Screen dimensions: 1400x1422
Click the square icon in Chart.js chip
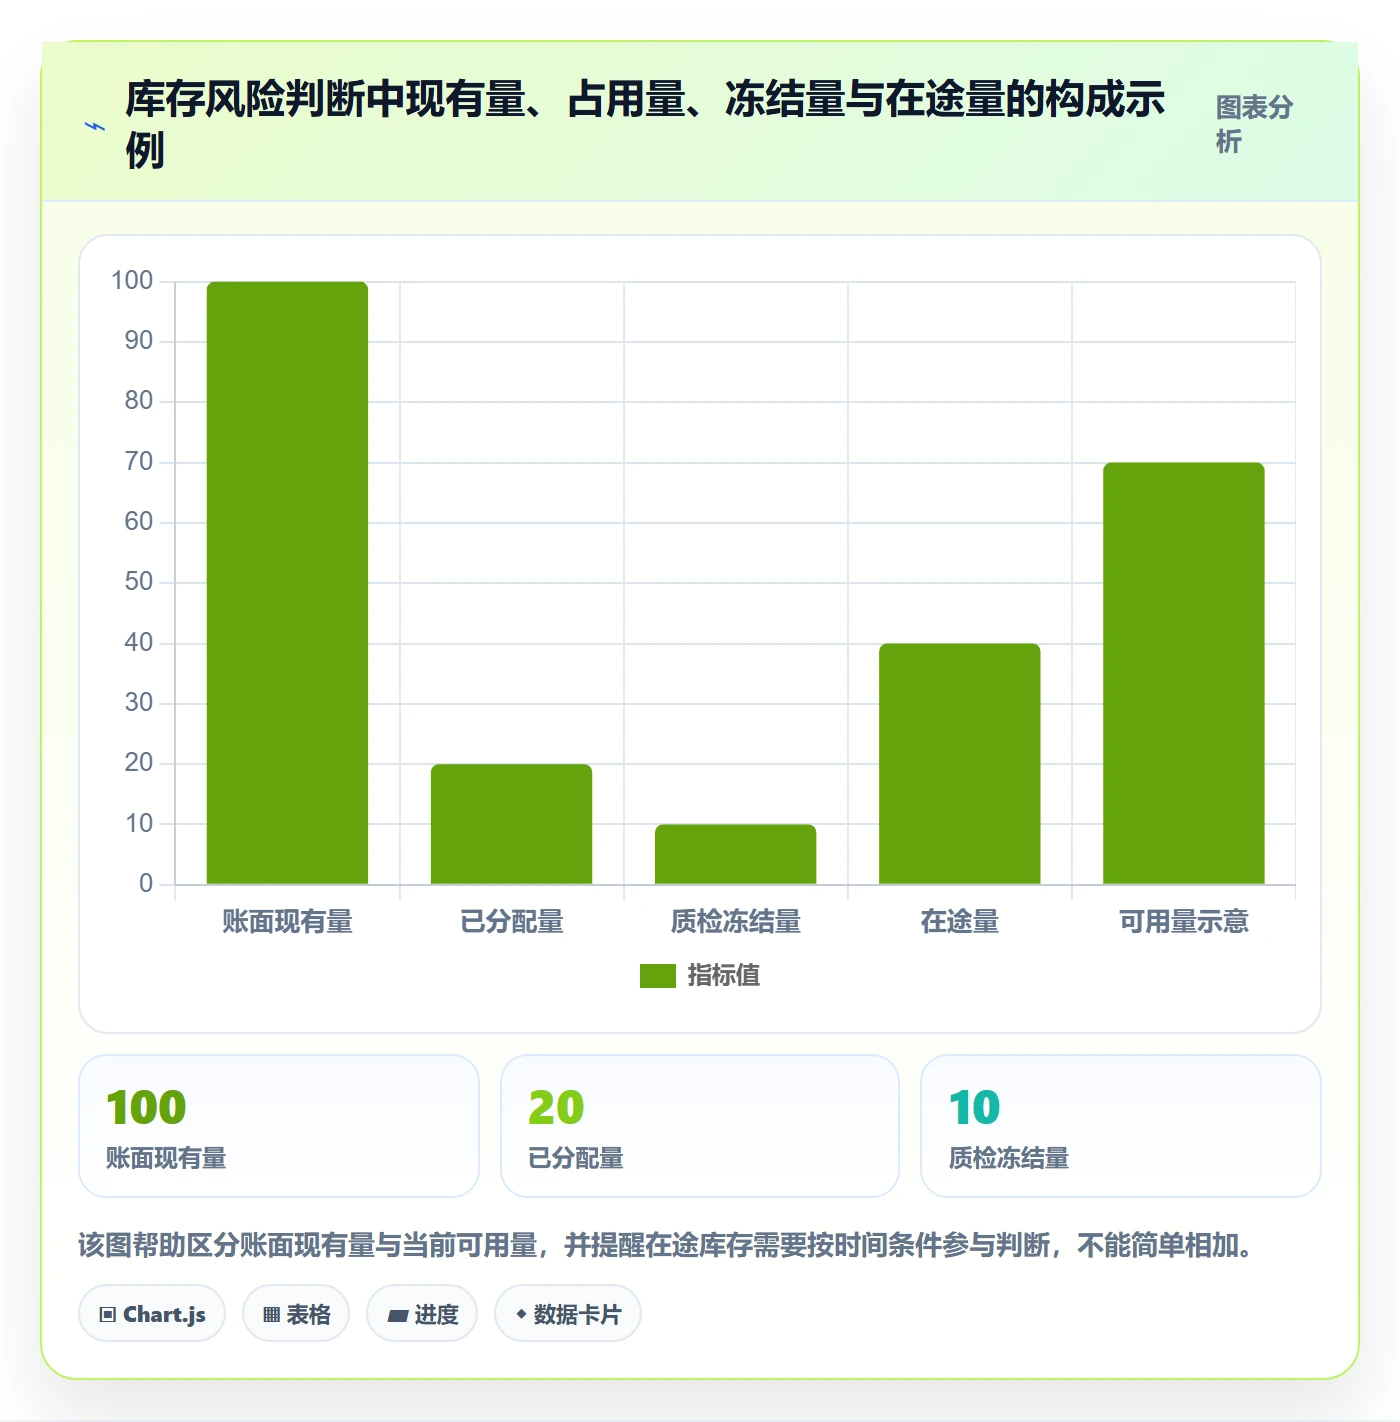(x=108, y=1315)
